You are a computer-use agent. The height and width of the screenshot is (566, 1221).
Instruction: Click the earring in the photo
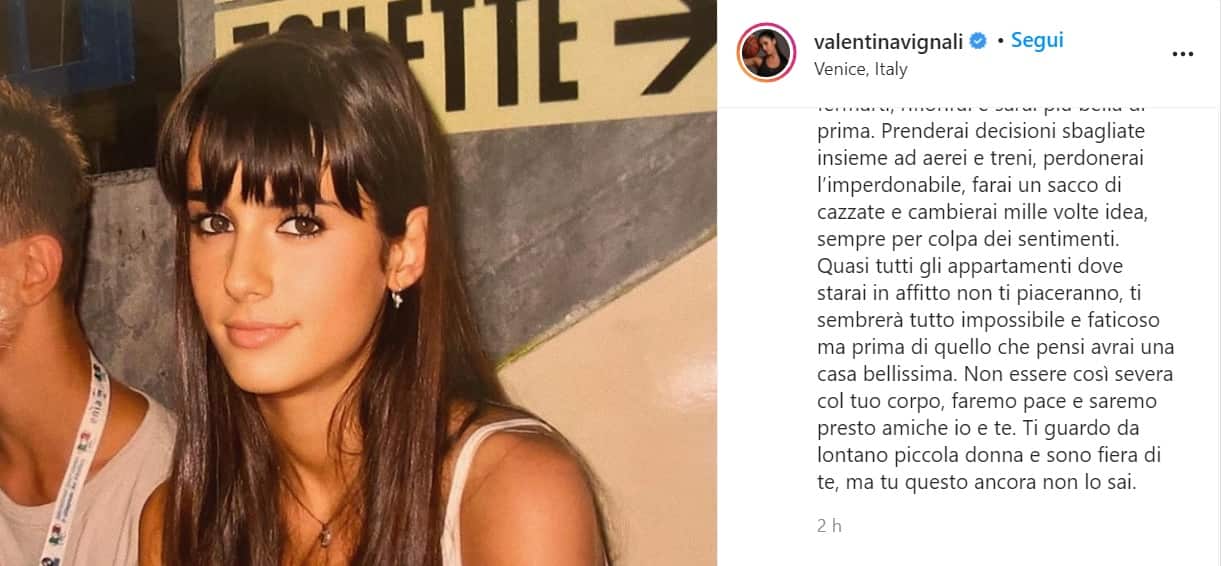click(397, 297)
